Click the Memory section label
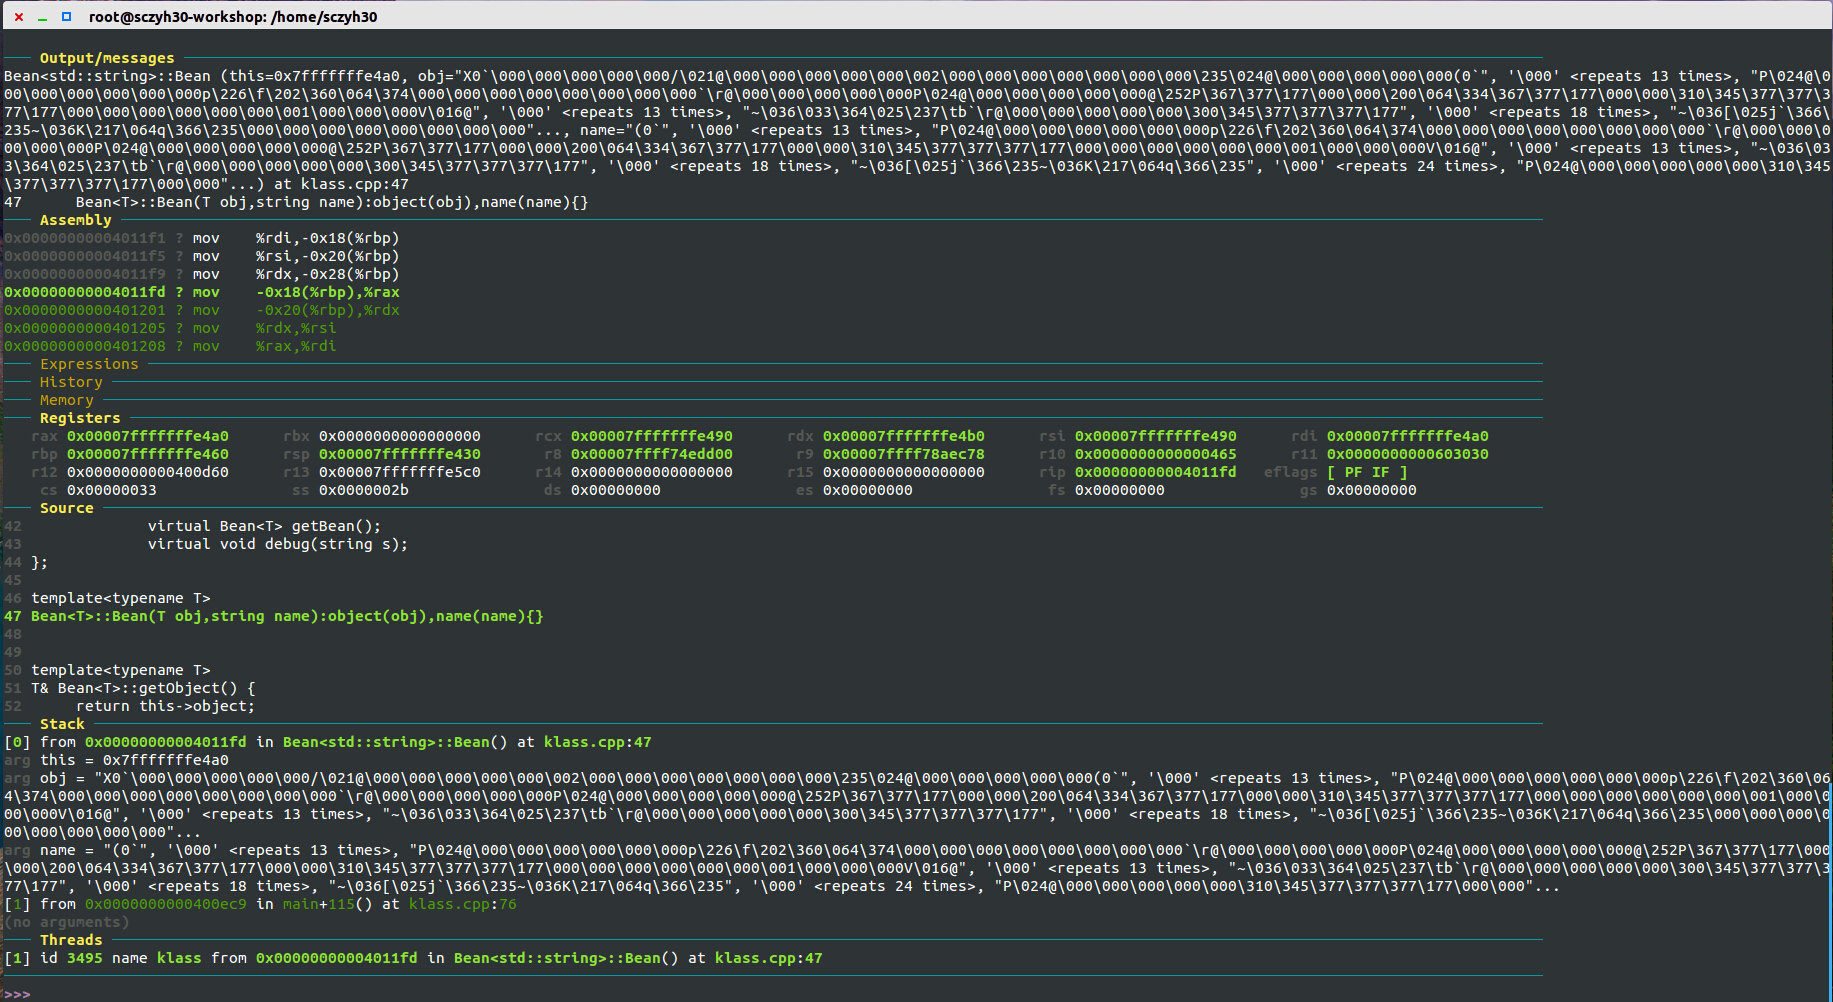This screenshot has width=1833, height=1002. click(67, 400)
